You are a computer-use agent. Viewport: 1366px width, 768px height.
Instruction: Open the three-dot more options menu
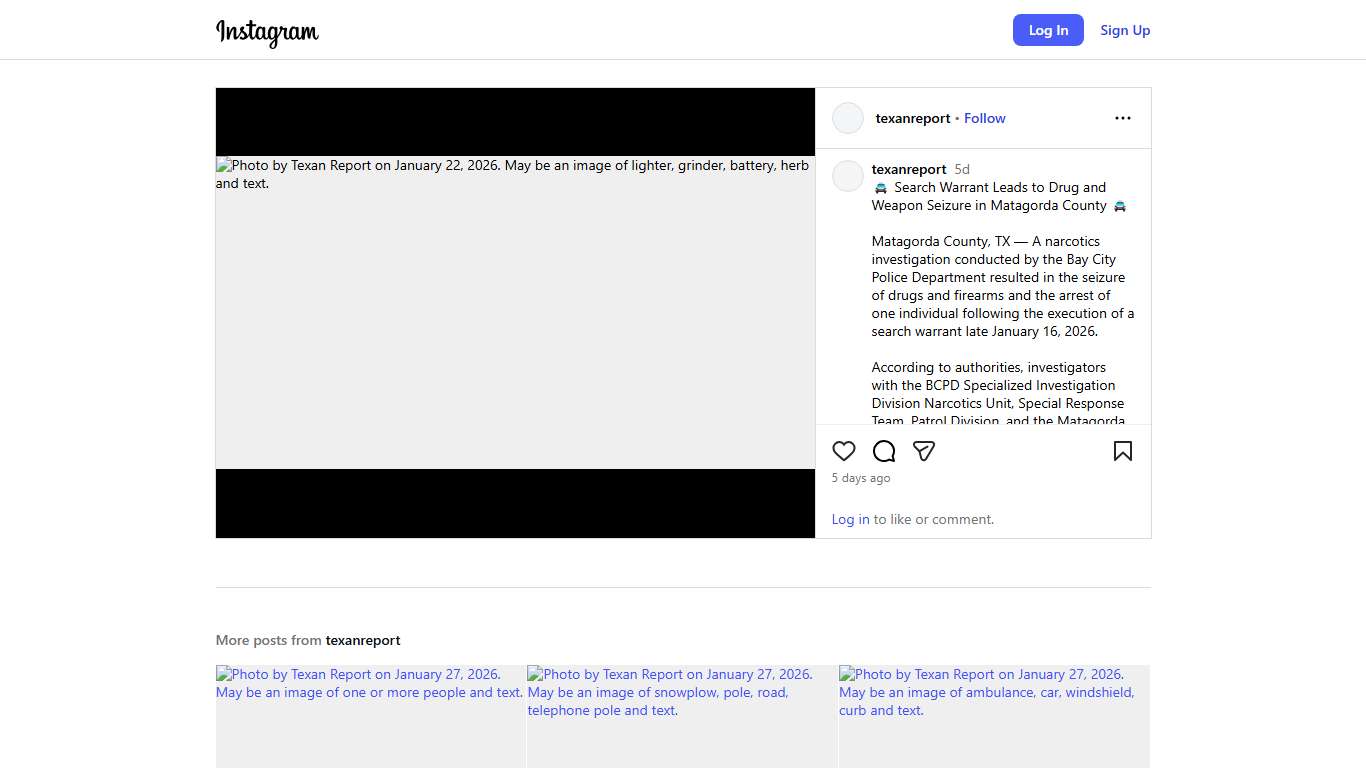pyautogui.click(x=1122, y=118)
